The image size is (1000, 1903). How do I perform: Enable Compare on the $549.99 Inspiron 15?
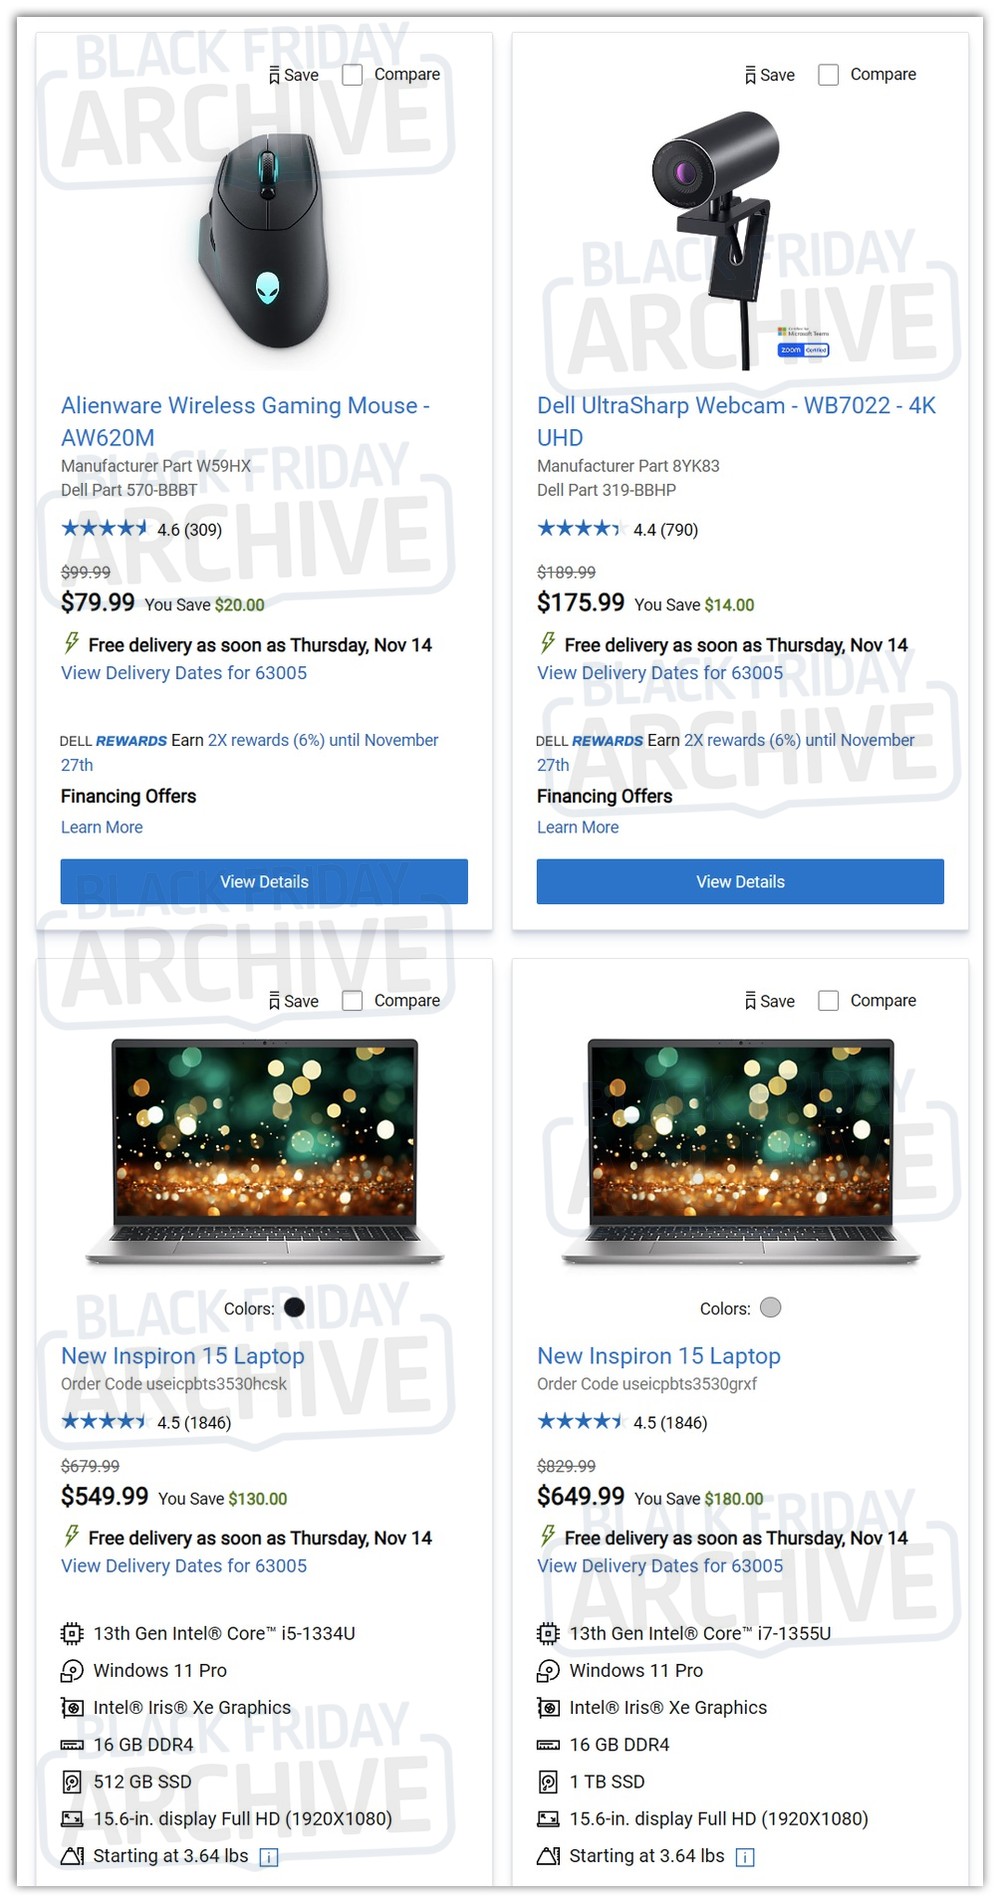coord(352,1001)
